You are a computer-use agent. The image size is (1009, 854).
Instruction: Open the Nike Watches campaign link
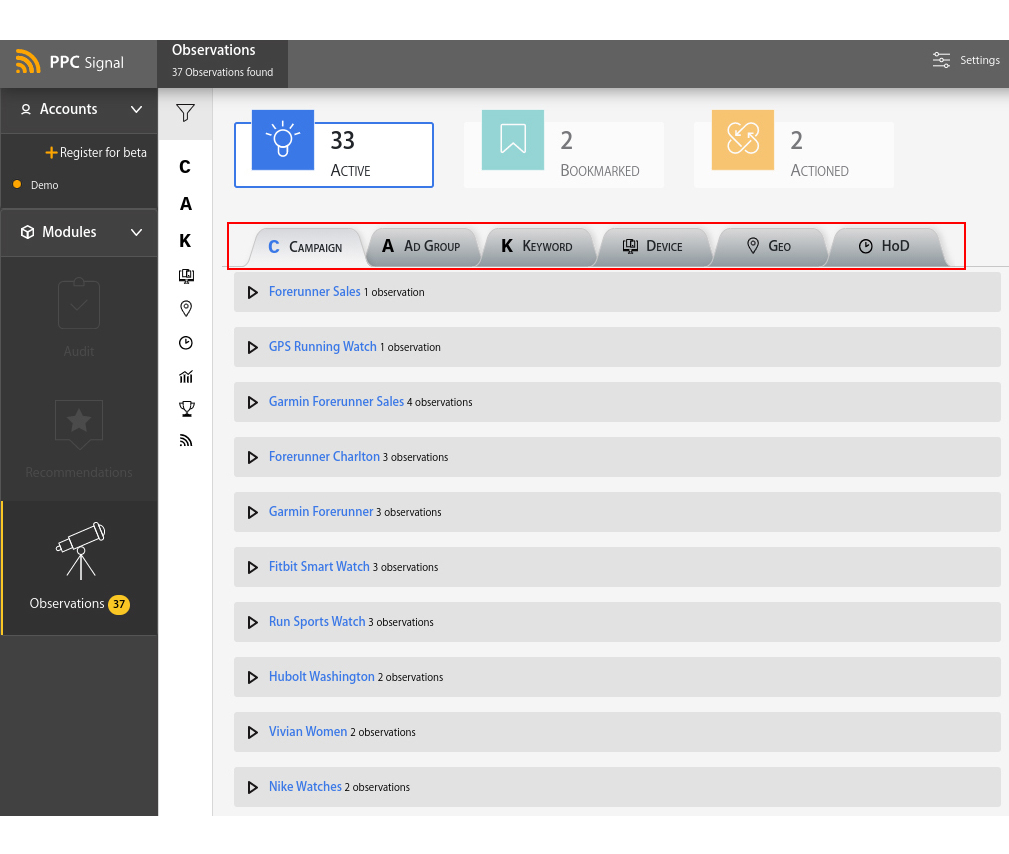tap(305, 787)
